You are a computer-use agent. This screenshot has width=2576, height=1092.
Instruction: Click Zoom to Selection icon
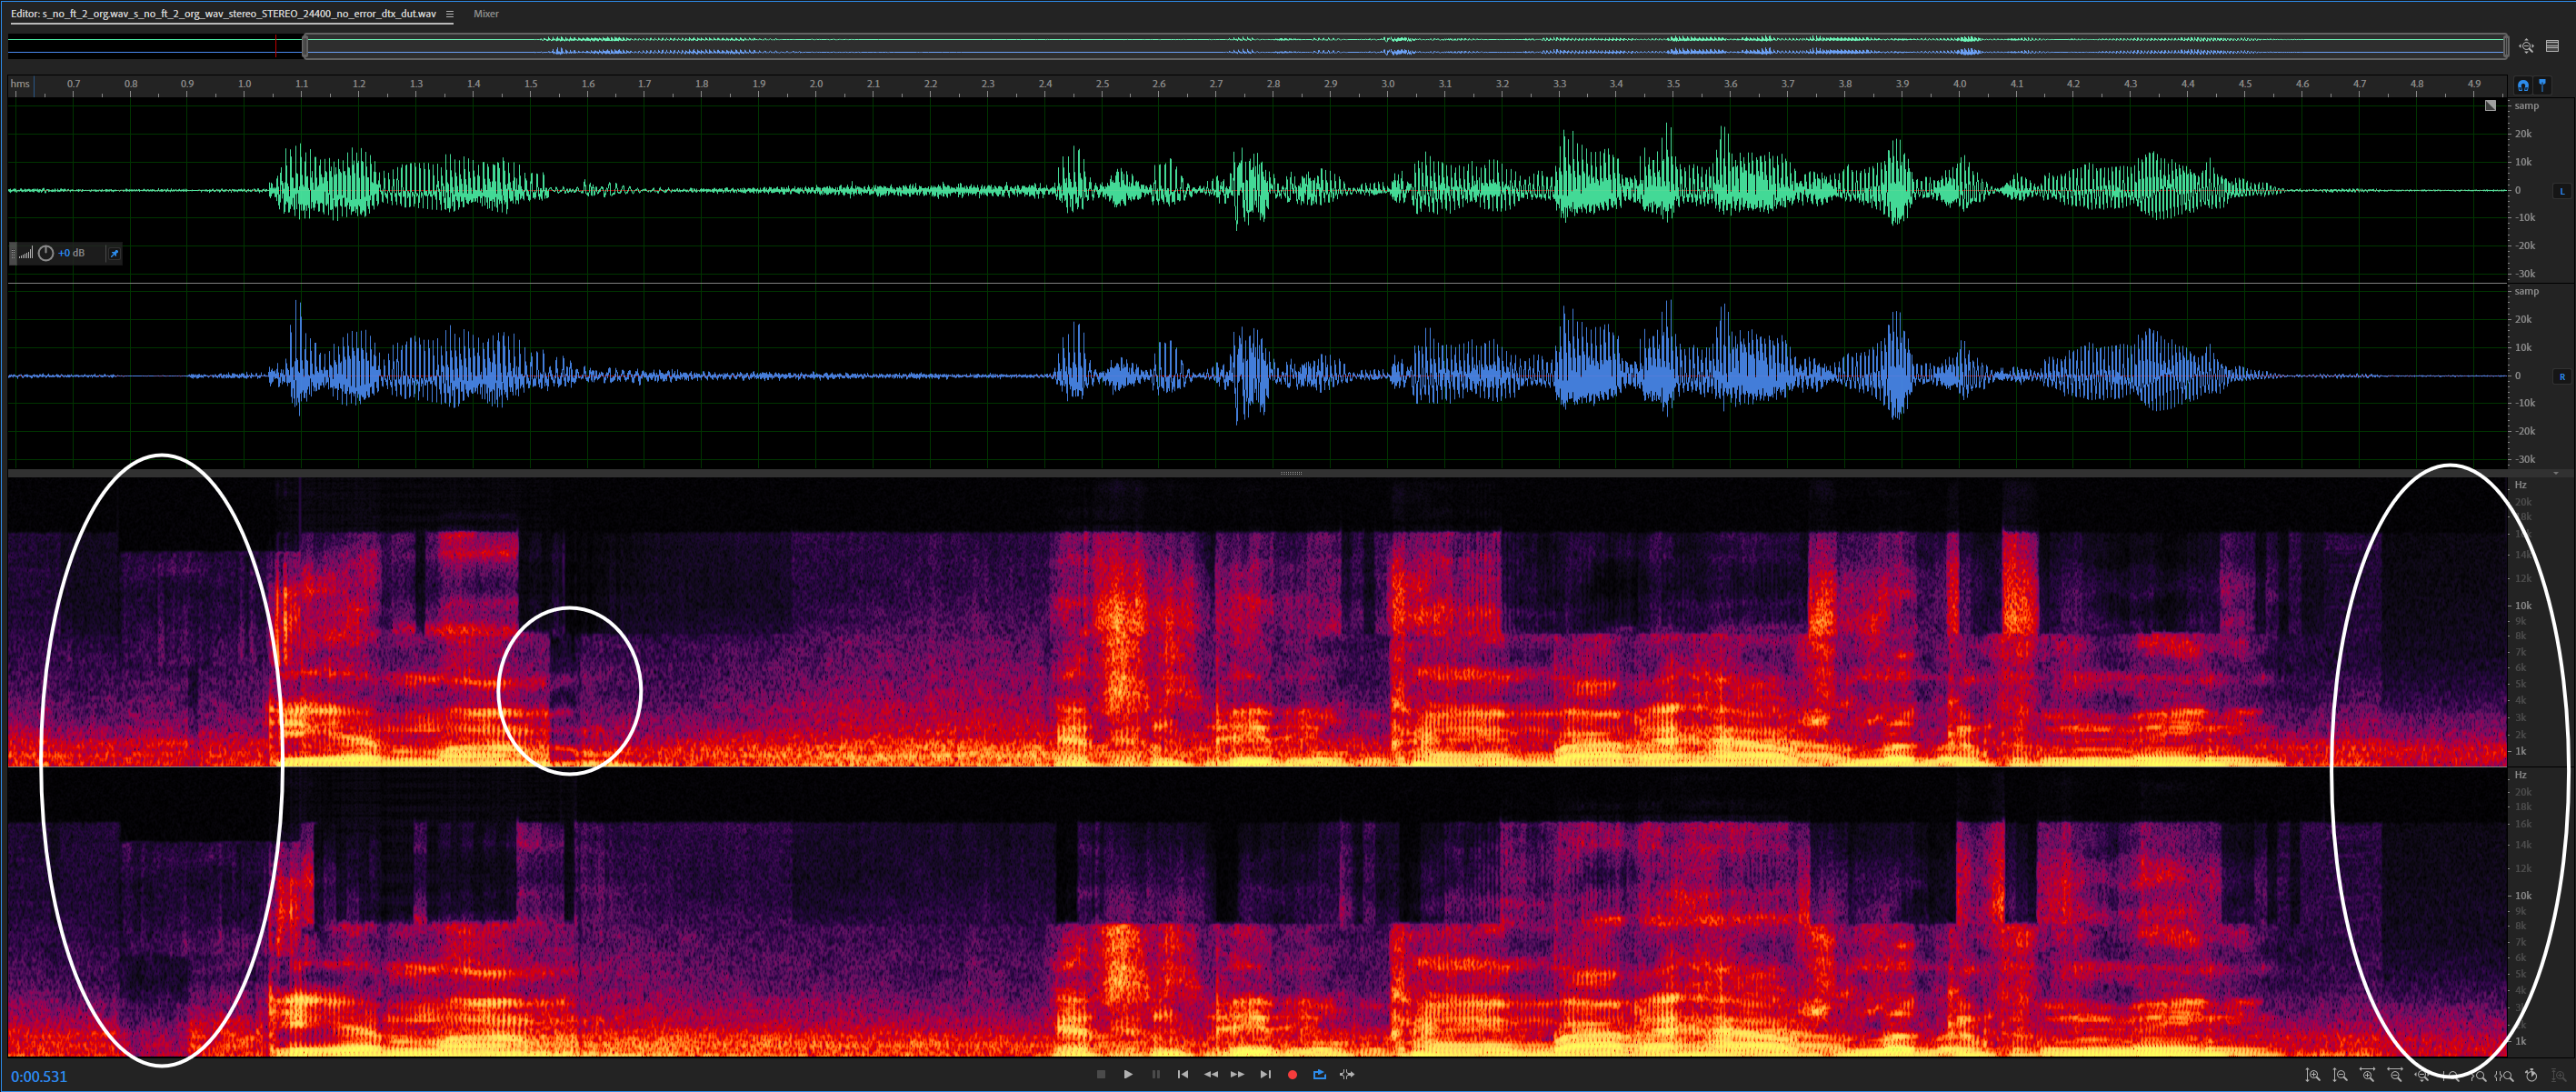[x=2504, y=1076]
